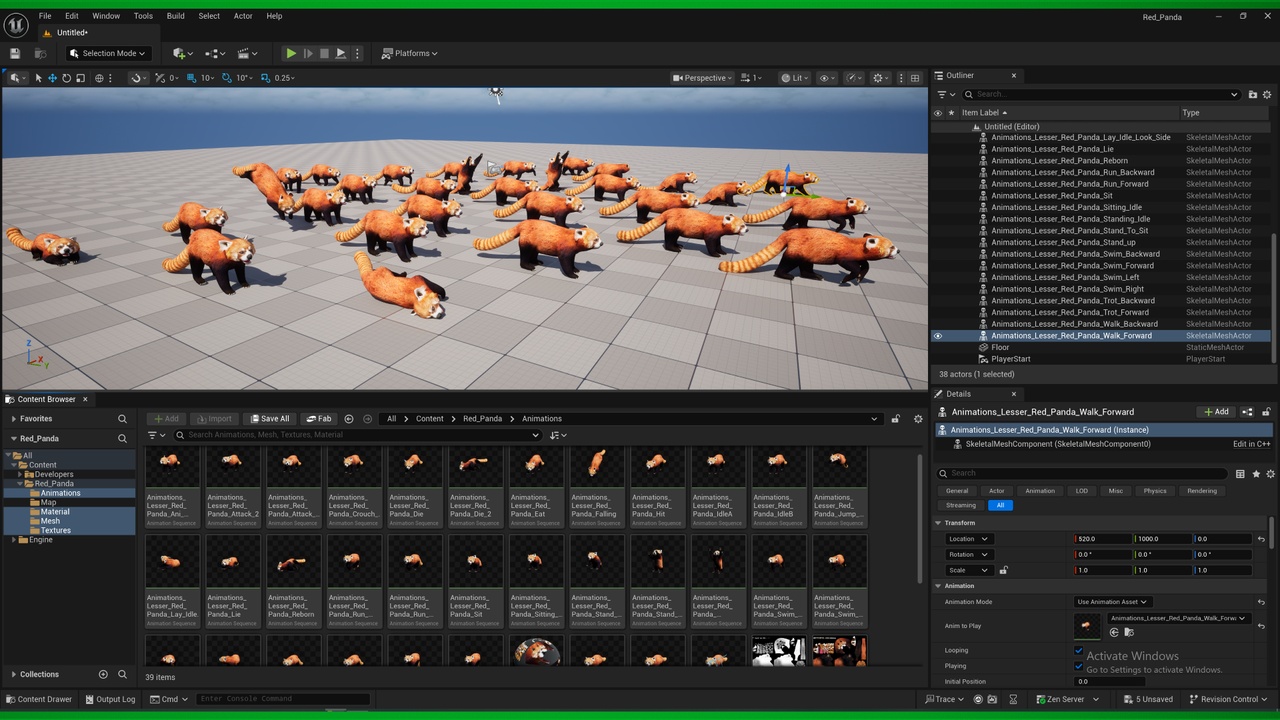Open the viewport settings gear dropdown

881,78
